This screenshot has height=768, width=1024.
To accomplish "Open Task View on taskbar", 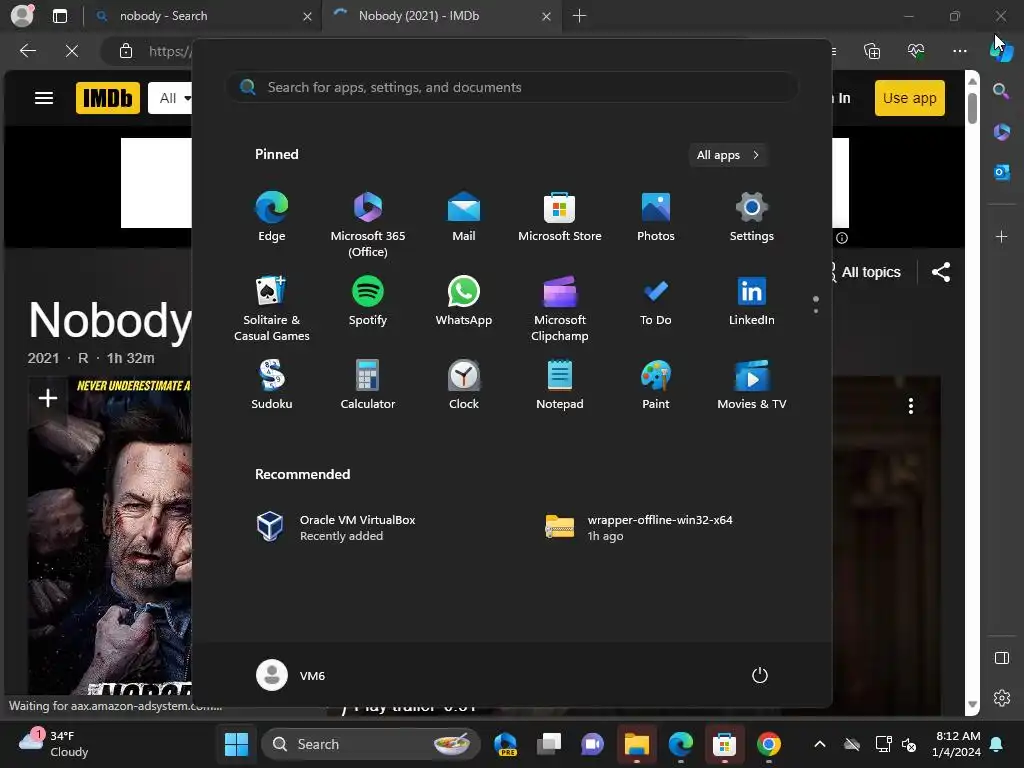I will pyautogui.click(x=549, y=744).
